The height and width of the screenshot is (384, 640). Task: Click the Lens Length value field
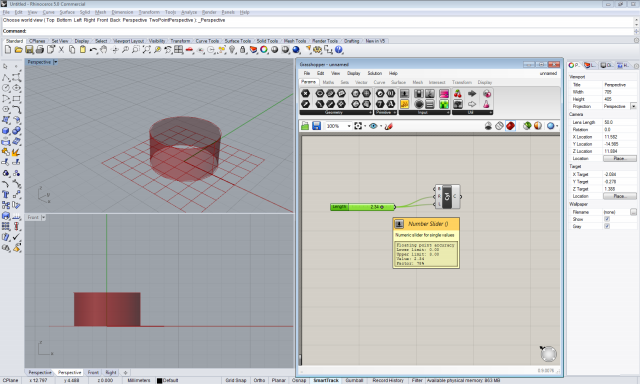point(619,122)
